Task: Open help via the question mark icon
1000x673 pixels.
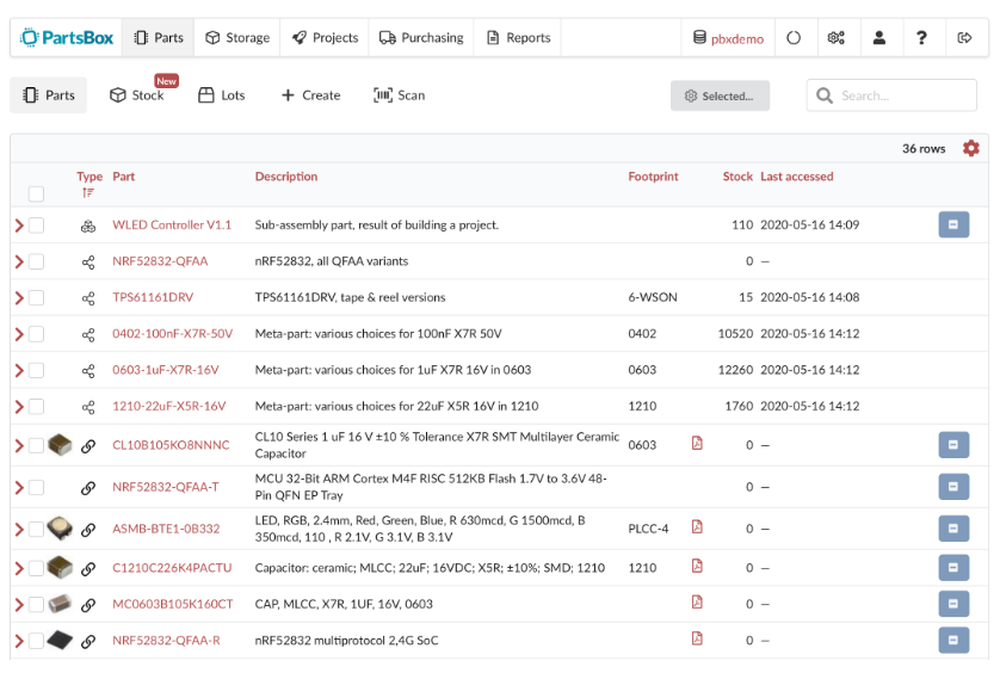Action: 922,37
